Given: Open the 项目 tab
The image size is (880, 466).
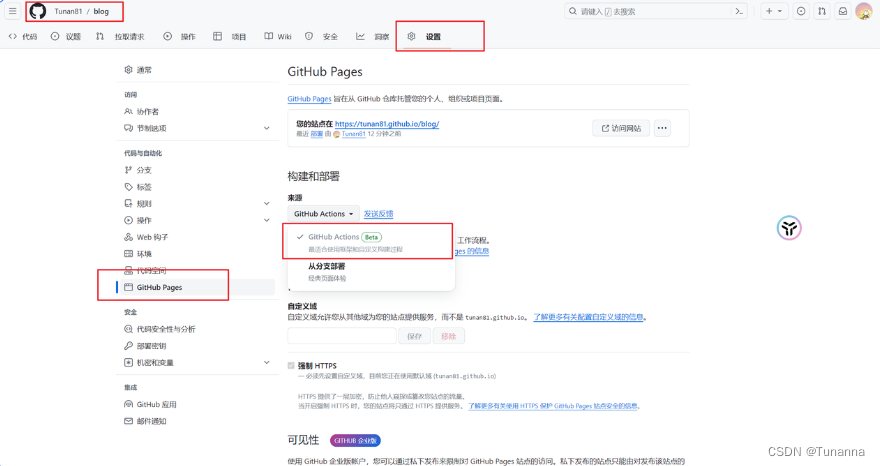Looking at the screenshot, I should tap(230, 36).
